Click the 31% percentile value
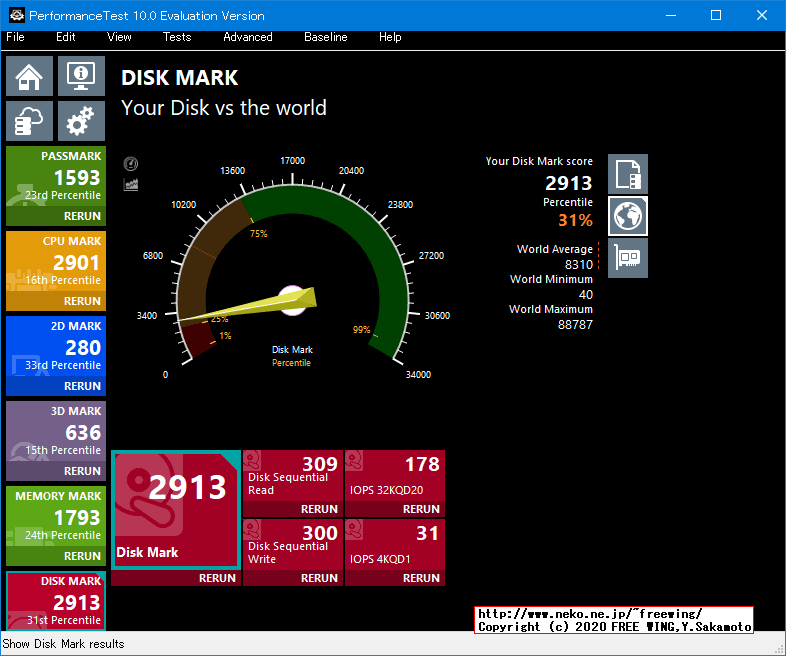The image size is (786, 656). [575, 220]
